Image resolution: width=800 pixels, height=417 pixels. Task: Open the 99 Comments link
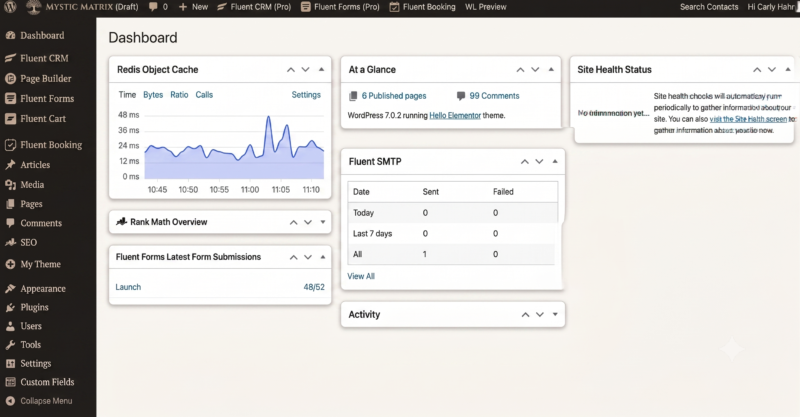tap(494, 96)
